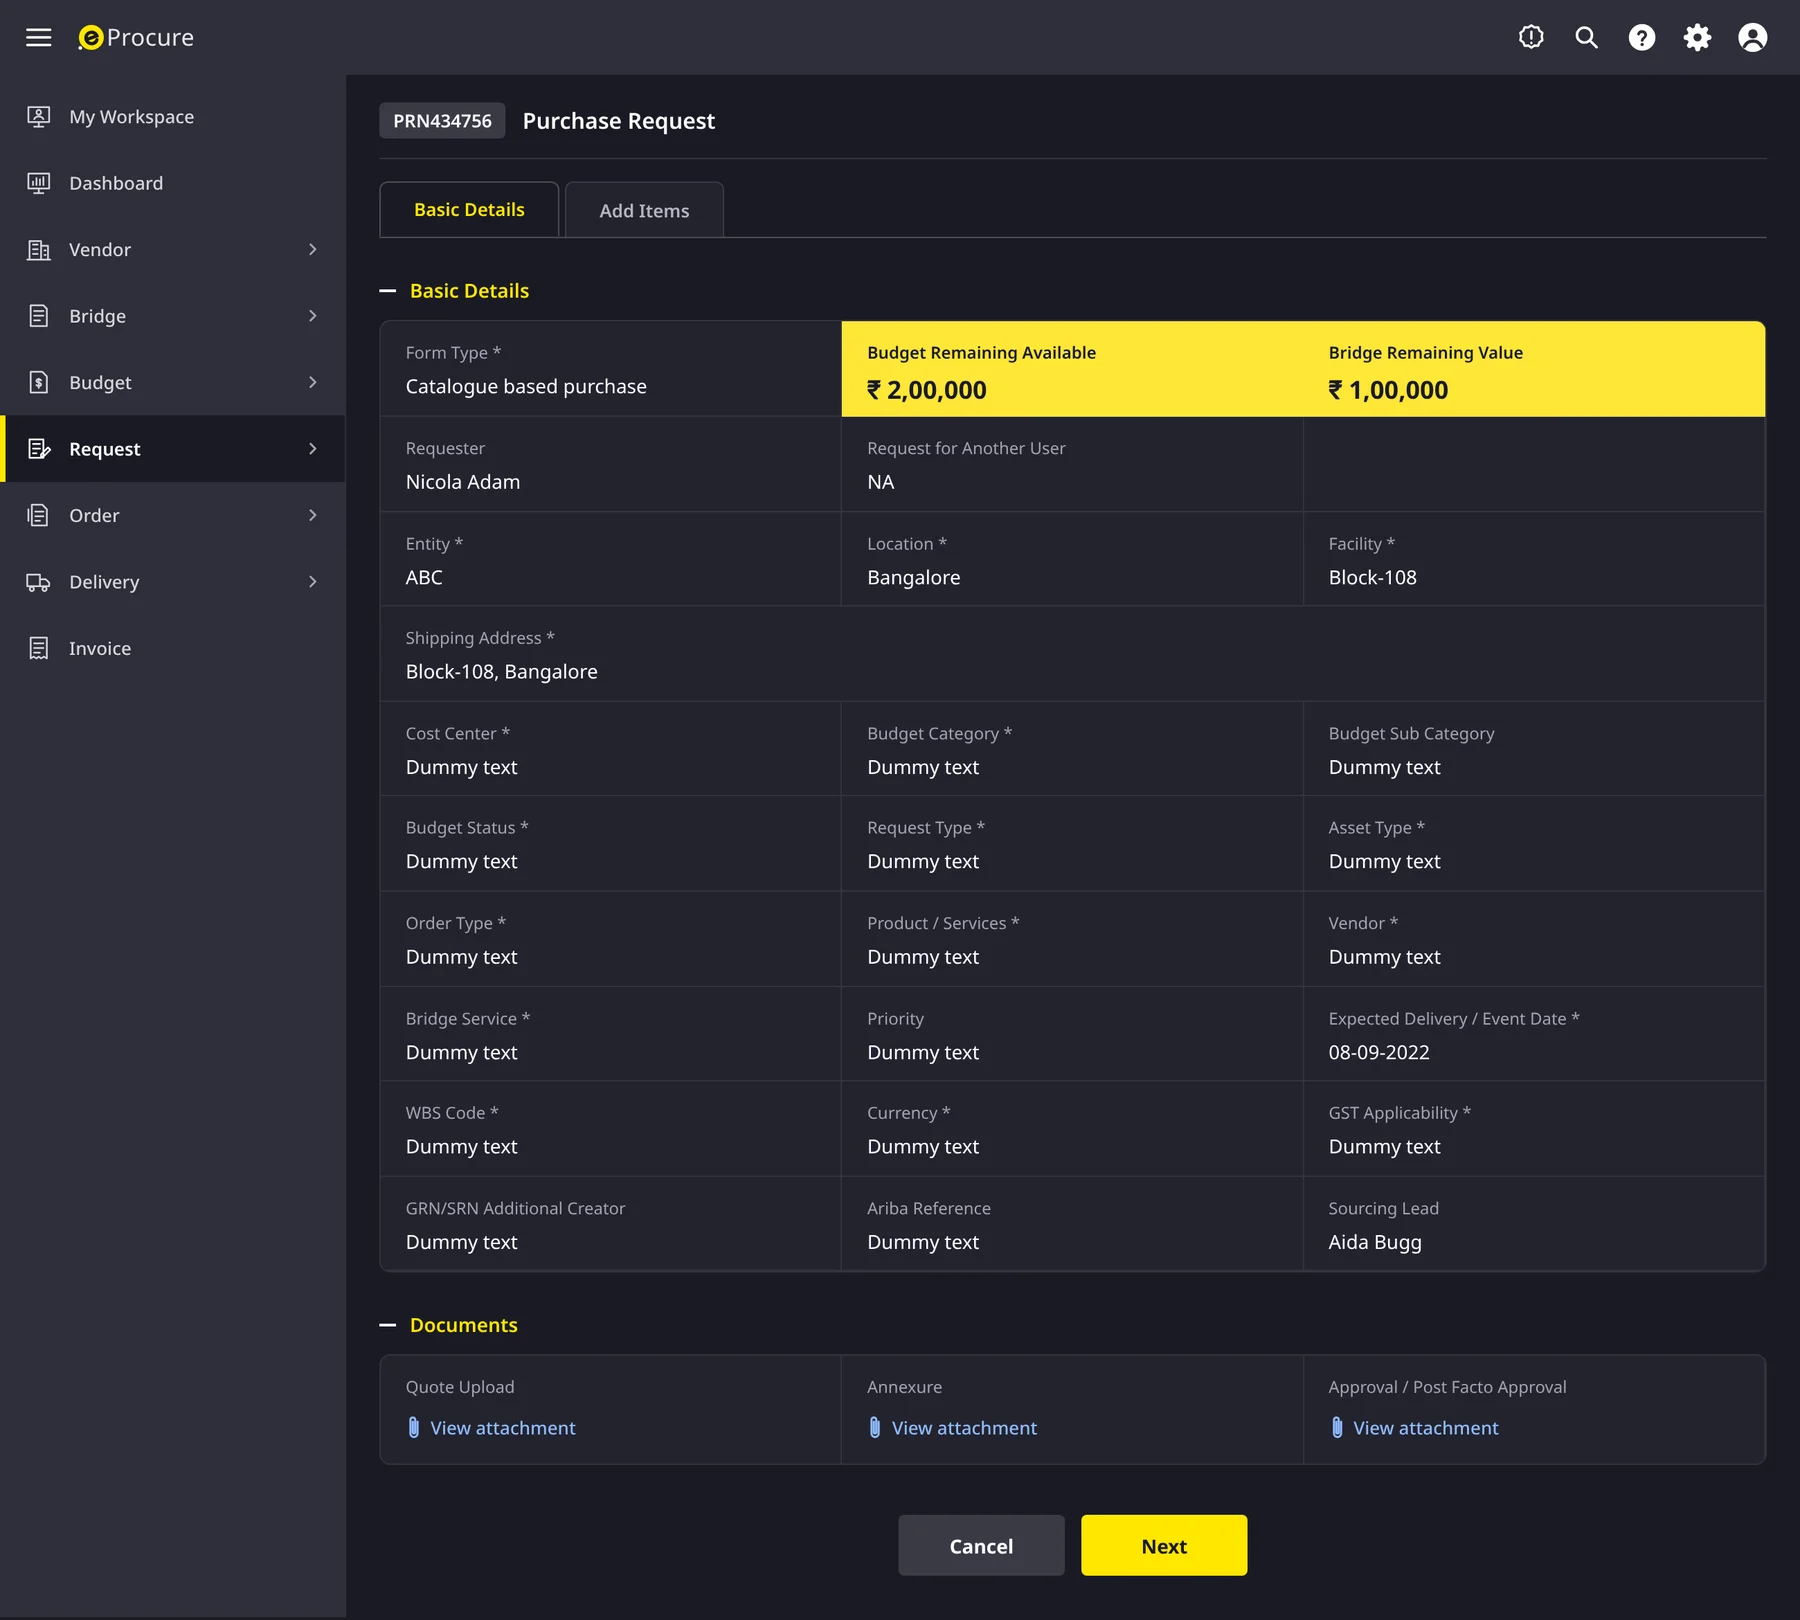Click the Order list icon
The image size is (1800, 1620).
point(38,515)
